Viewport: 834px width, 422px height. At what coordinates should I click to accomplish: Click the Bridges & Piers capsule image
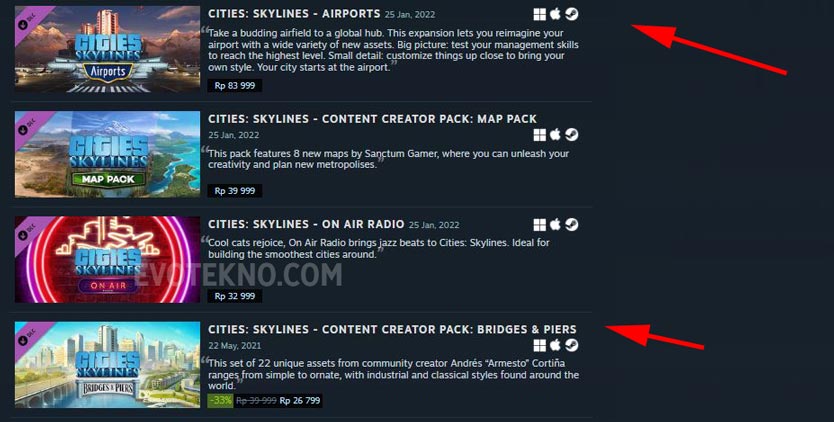pos(107,365)
